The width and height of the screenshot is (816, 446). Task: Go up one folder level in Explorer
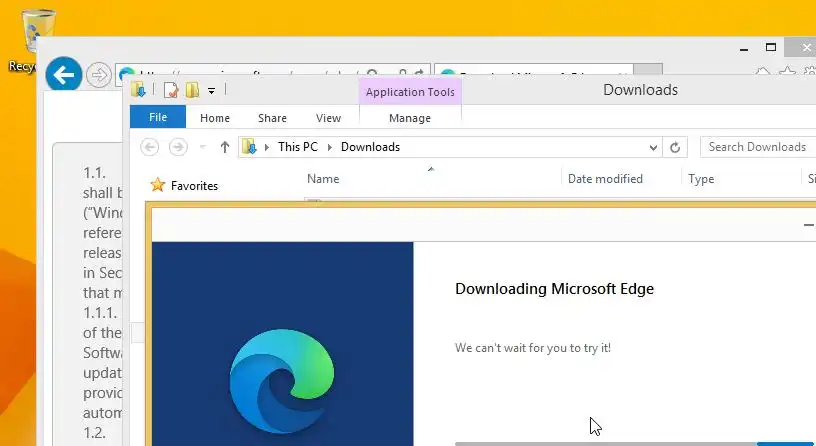tap(225, 147)
